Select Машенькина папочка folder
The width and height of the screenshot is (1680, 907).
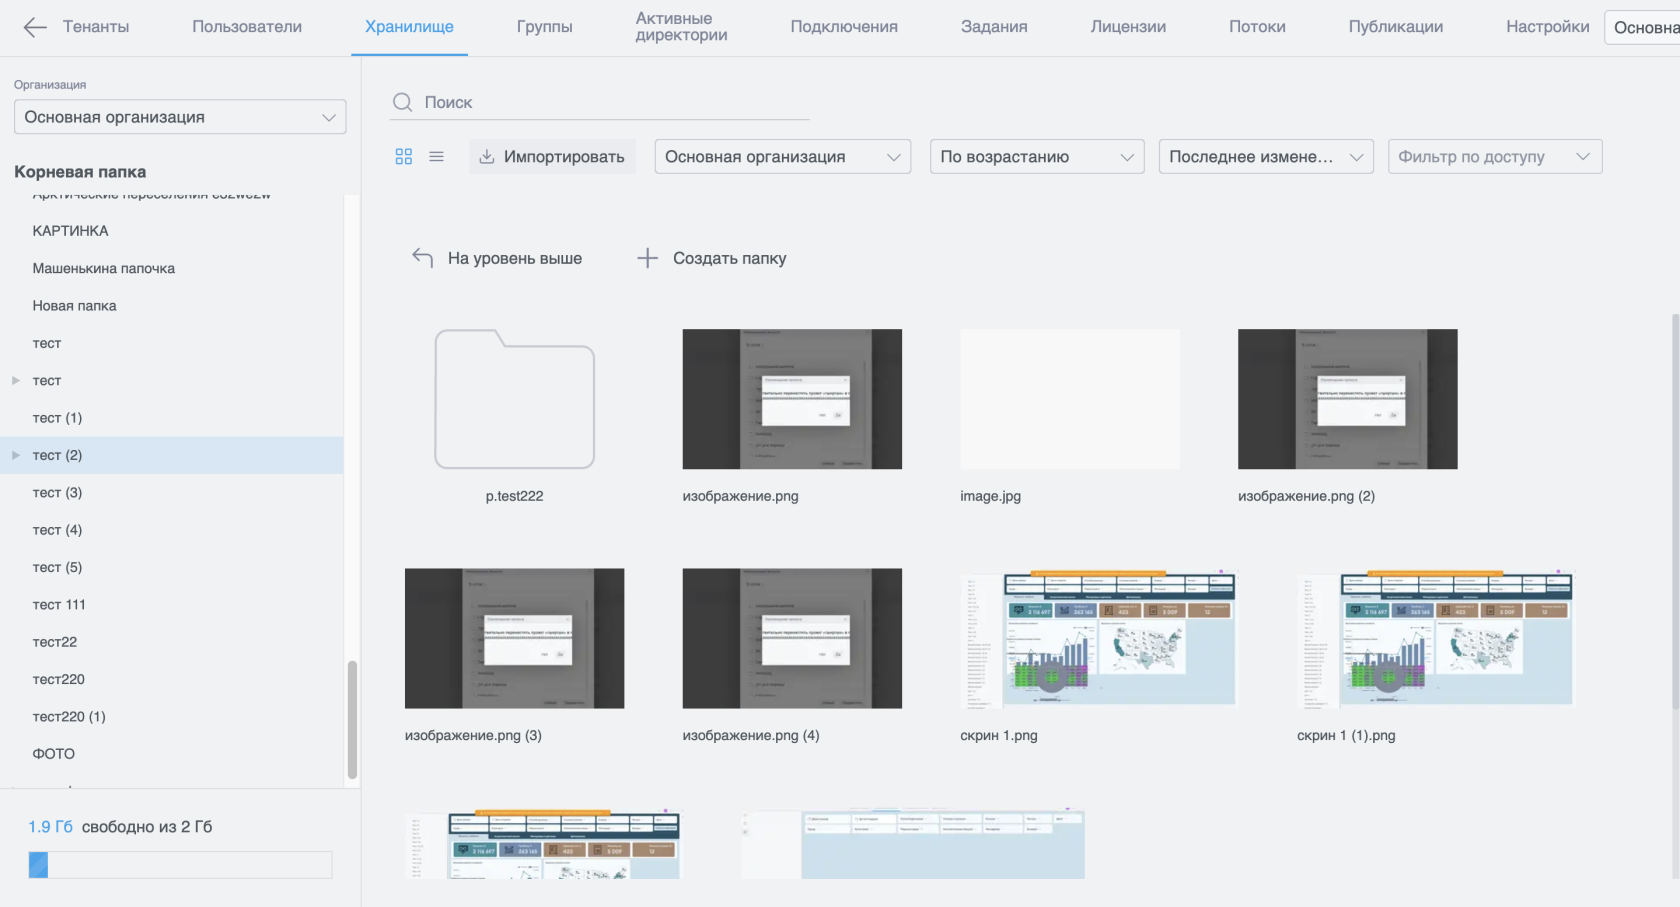[103, 268]
